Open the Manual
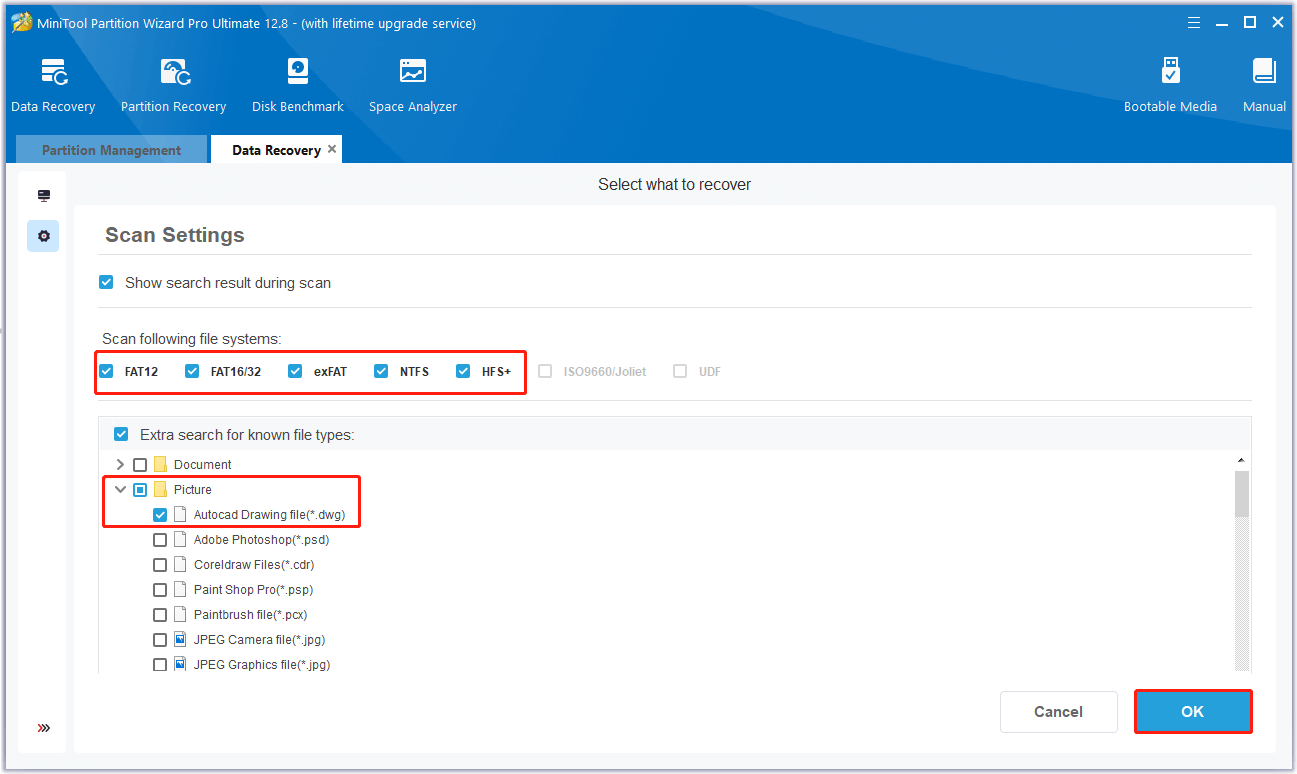 click(1264, 86)
